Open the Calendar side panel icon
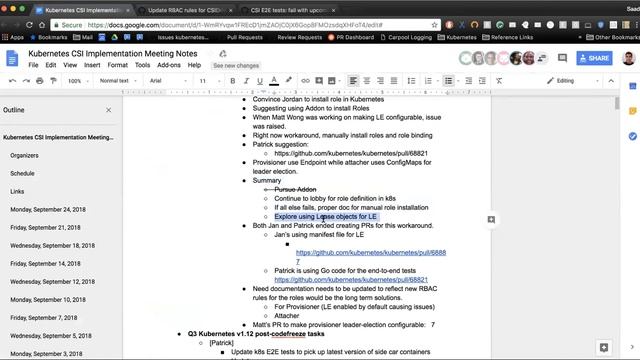Image resolution: width=640 pixels, height=360 pixels. (633, 86)
